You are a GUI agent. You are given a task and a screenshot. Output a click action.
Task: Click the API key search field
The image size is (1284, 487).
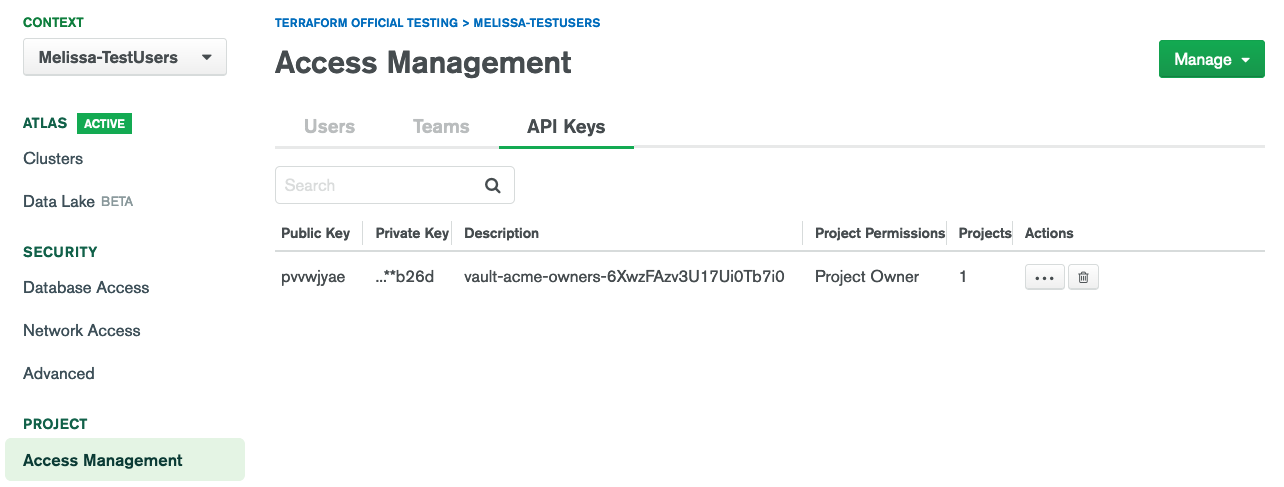pos(380,185)
